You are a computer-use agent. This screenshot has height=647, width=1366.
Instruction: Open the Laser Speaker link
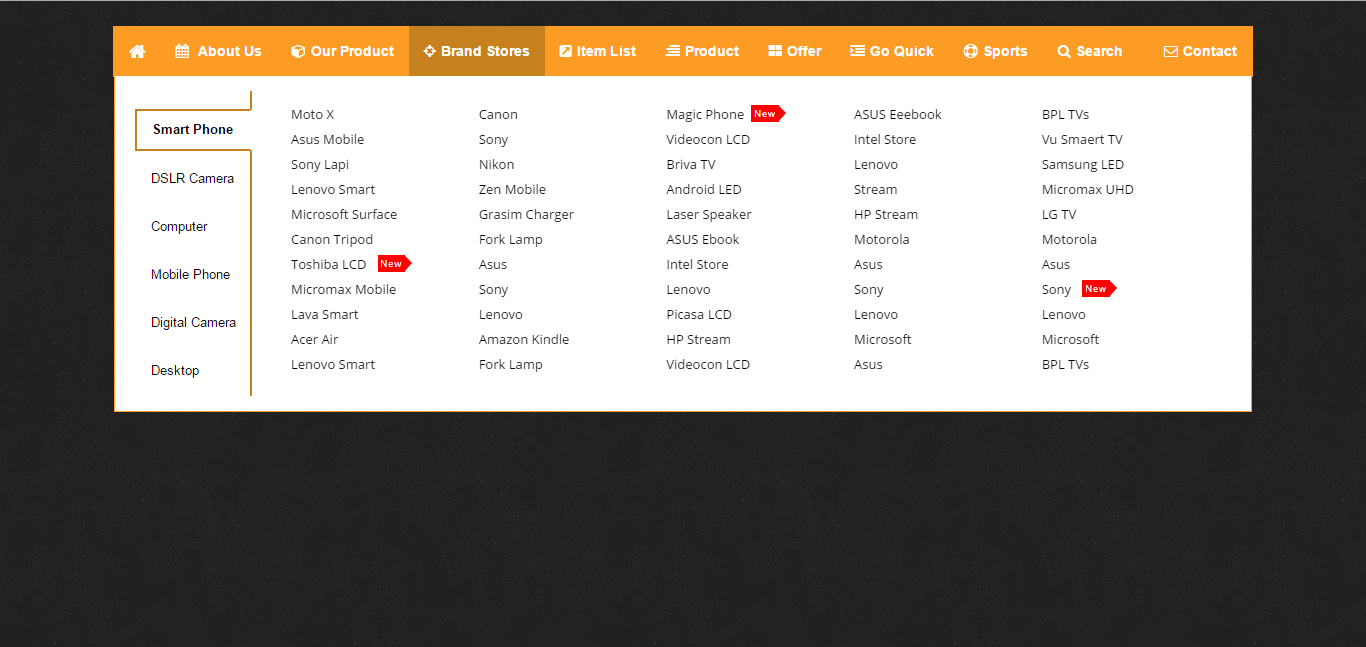[x=709, y=214]
